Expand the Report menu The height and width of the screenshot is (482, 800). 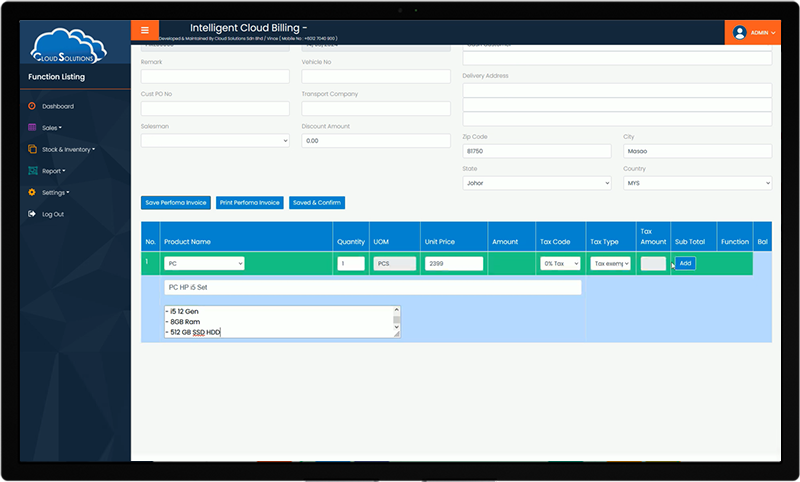[54, 171]
